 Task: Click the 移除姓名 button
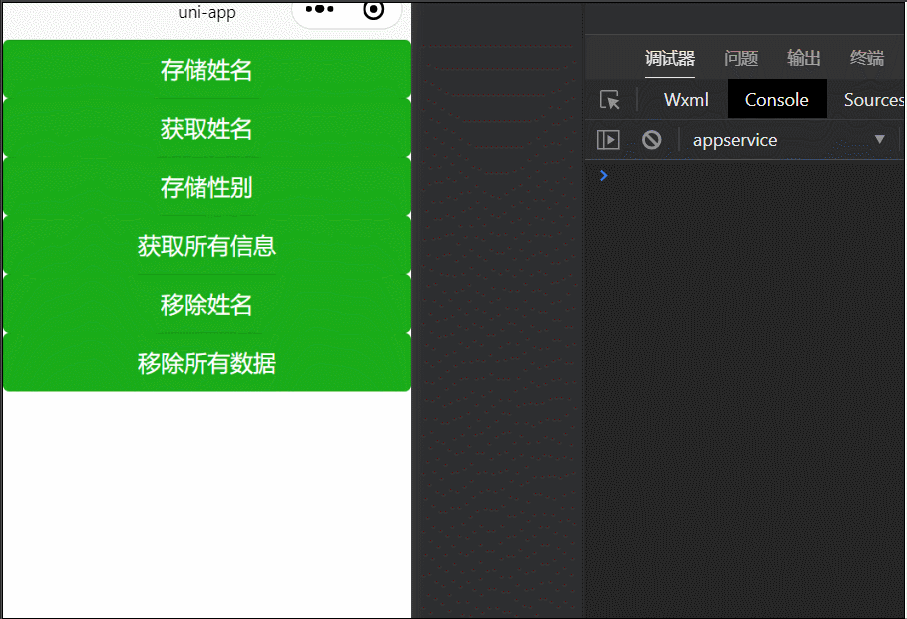(206, 305)
